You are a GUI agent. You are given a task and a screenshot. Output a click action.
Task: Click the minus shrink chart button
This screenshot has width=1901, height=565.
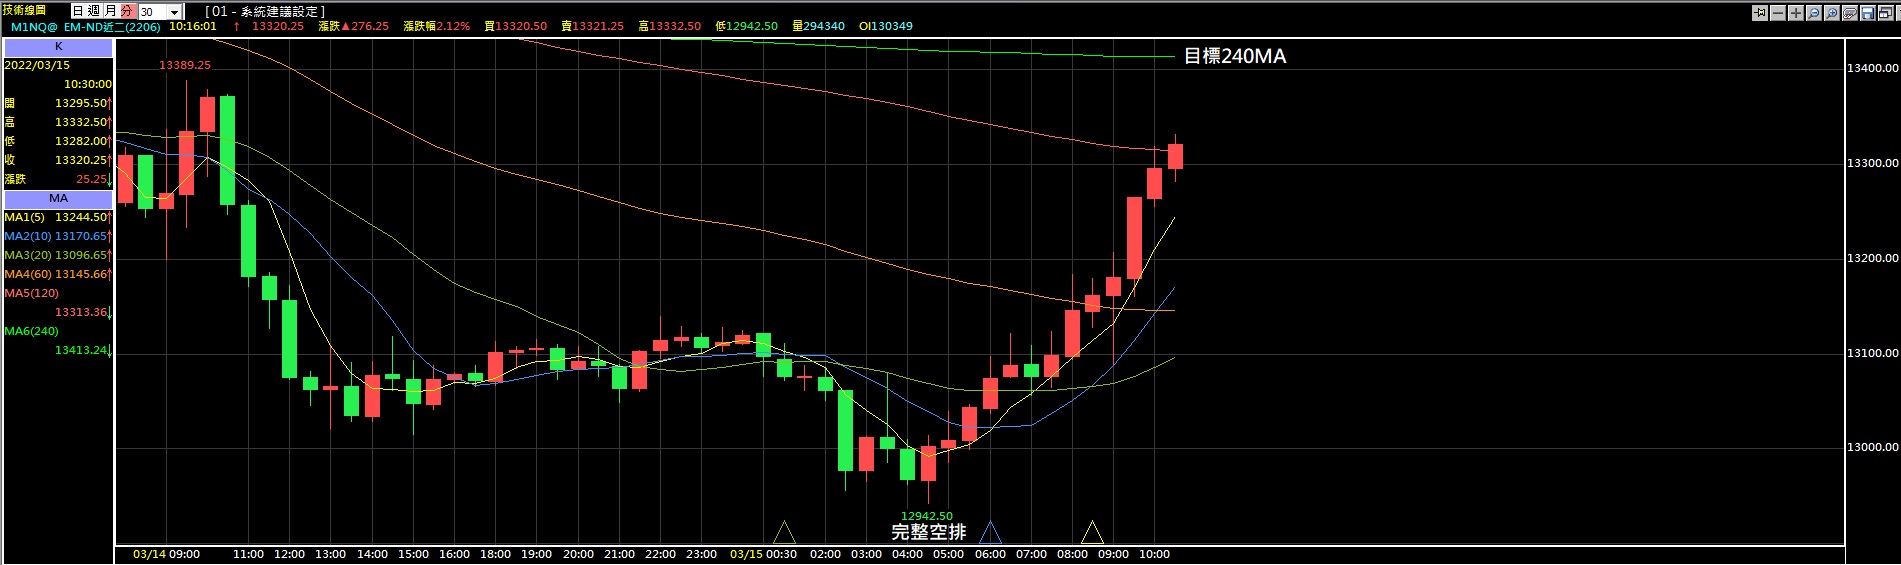[1778, 13]
